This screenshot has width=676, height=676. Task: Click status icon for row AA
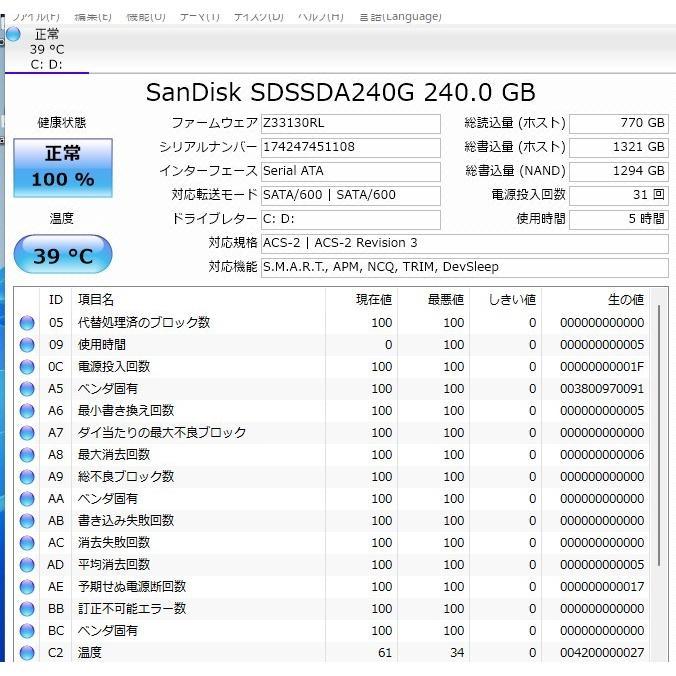[x=27, y=498]
